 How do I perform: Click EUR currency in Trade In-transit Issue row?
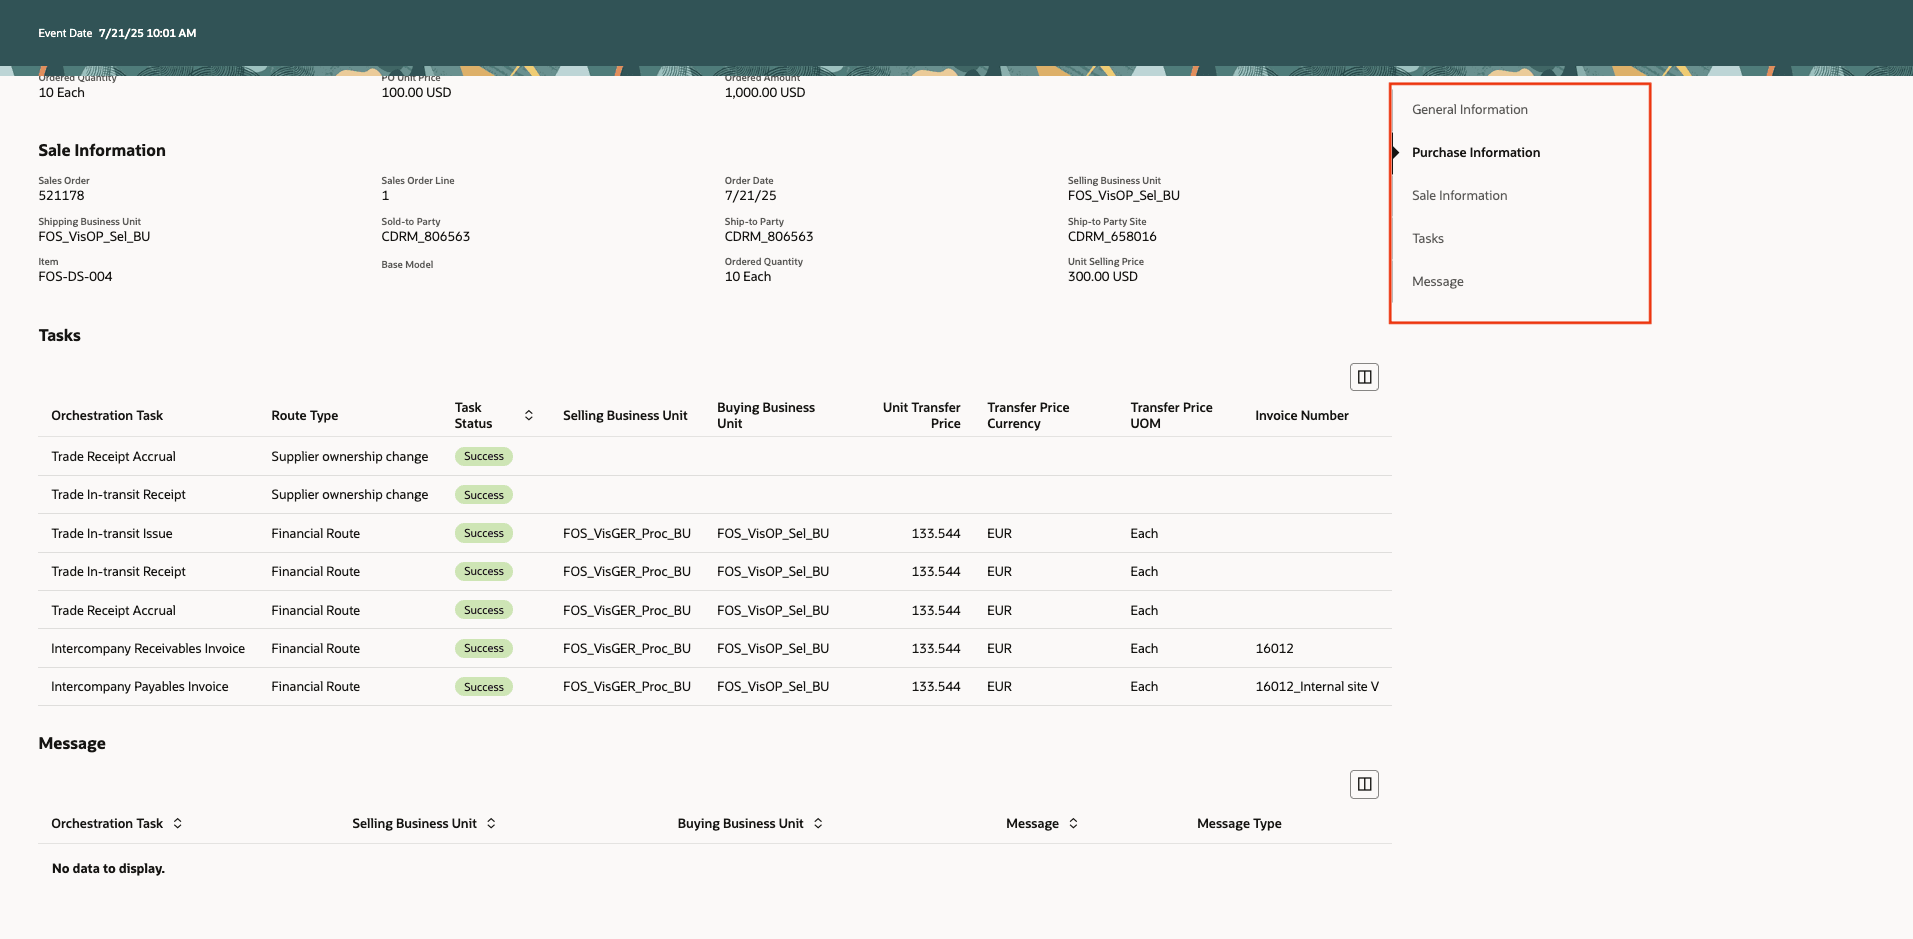tap(999, 534)
